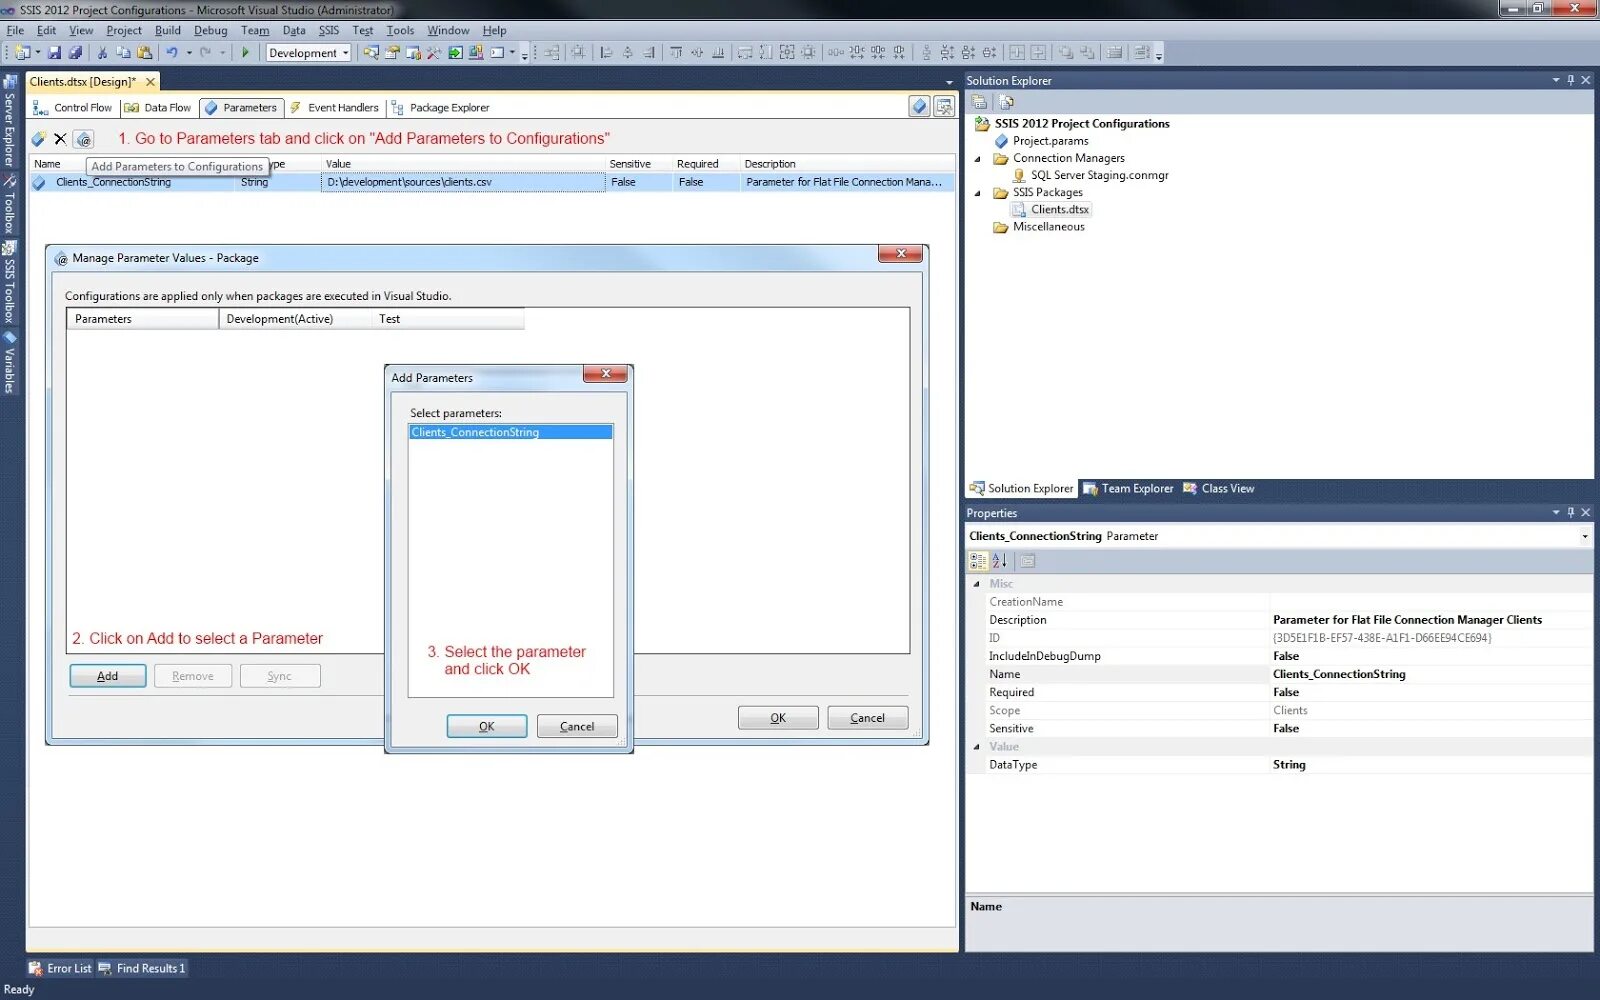Click the Properties icon in Solution Explorer toolbar
1600x1000 pixels.
click(980, 102)
